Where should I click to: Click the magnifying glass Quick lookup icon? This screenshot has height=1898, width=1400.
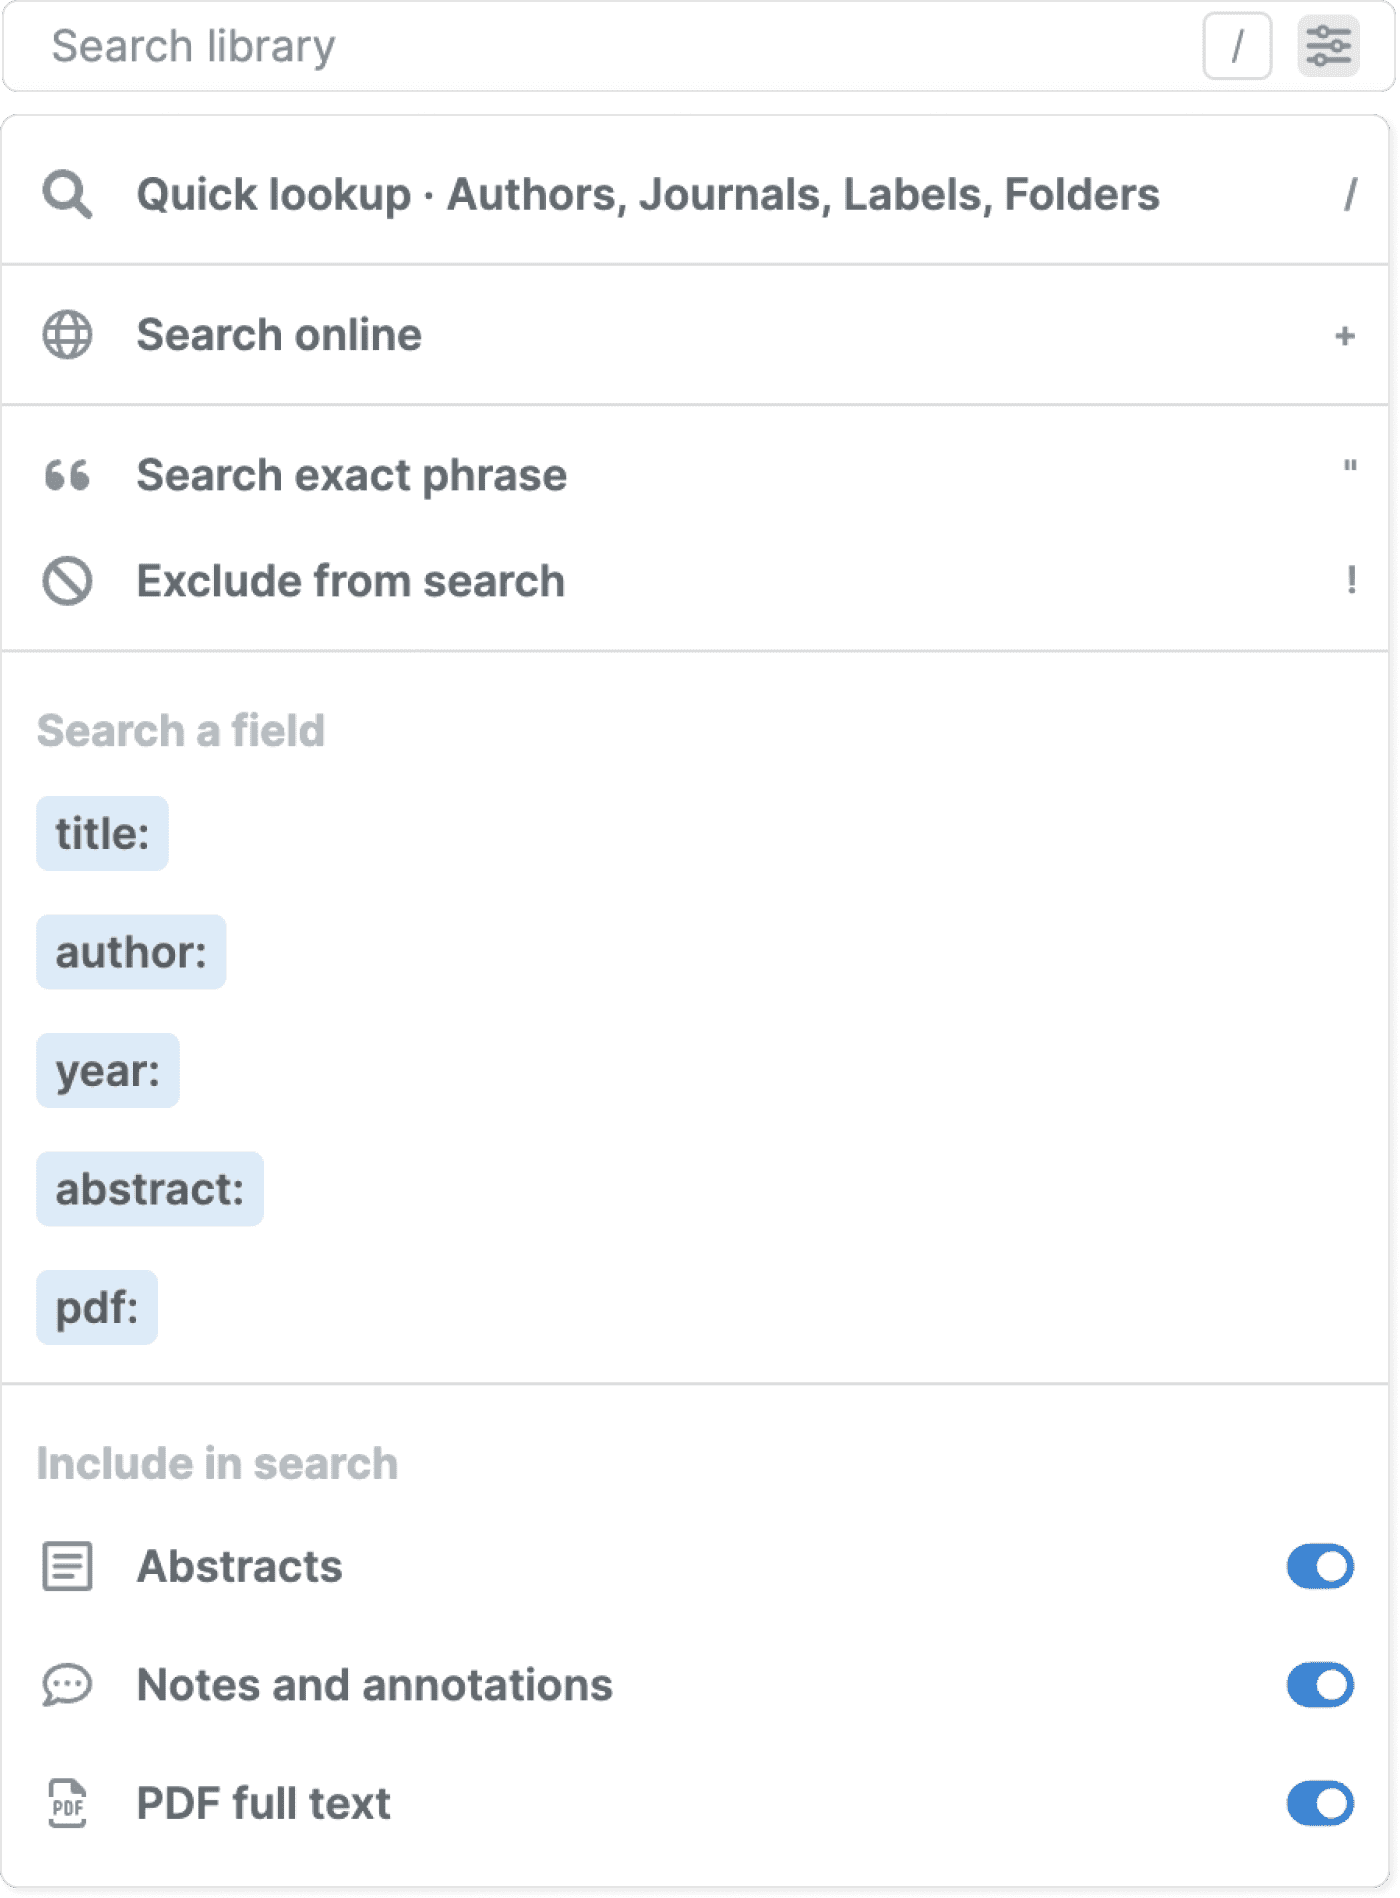click(x=66, y=194)
